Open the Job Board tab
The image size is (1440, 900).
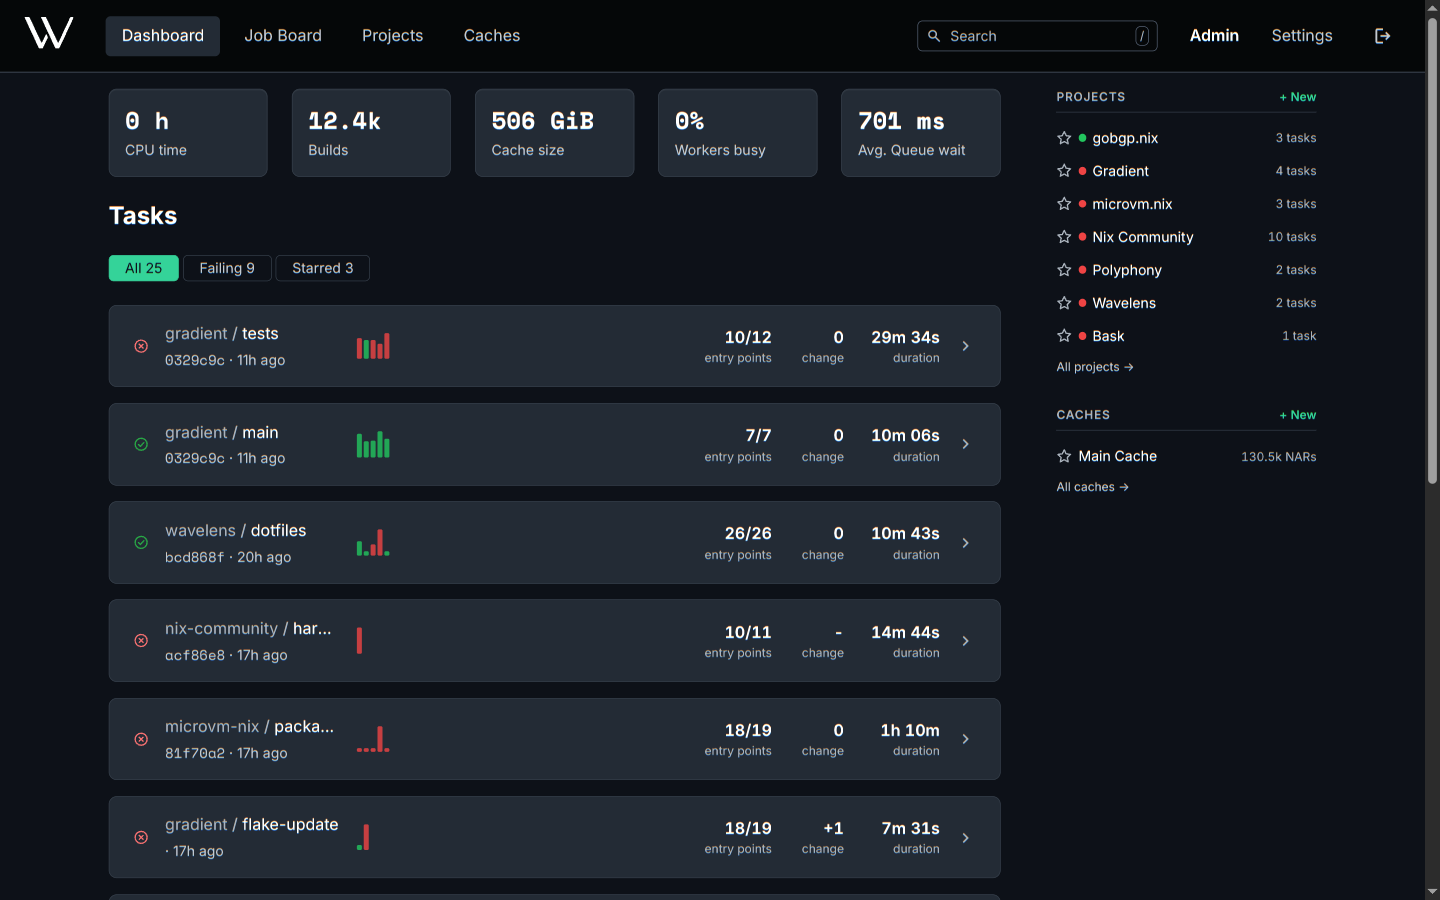coord(283,36)
